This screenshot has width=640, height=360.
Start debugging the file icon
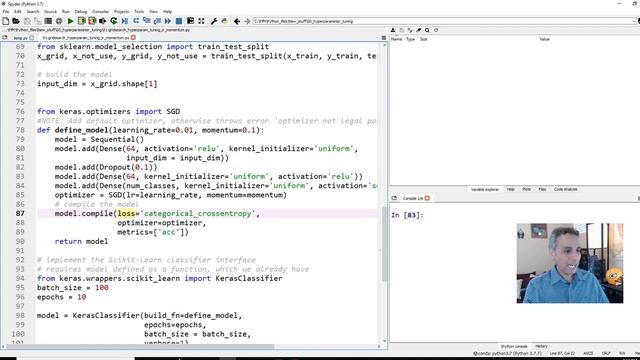click(x=125, y=21)
